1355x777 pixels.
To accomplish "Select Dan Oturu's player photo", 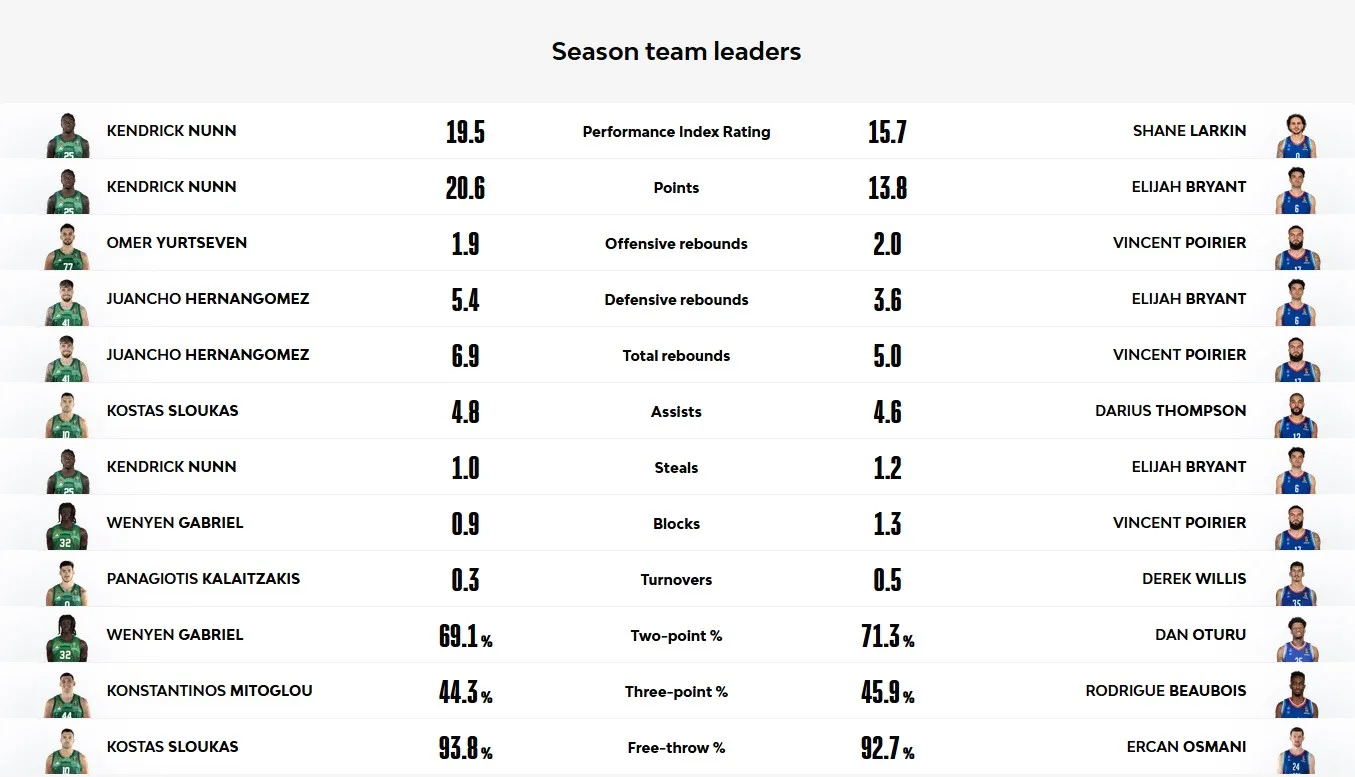I will (x=1296, y=639).
